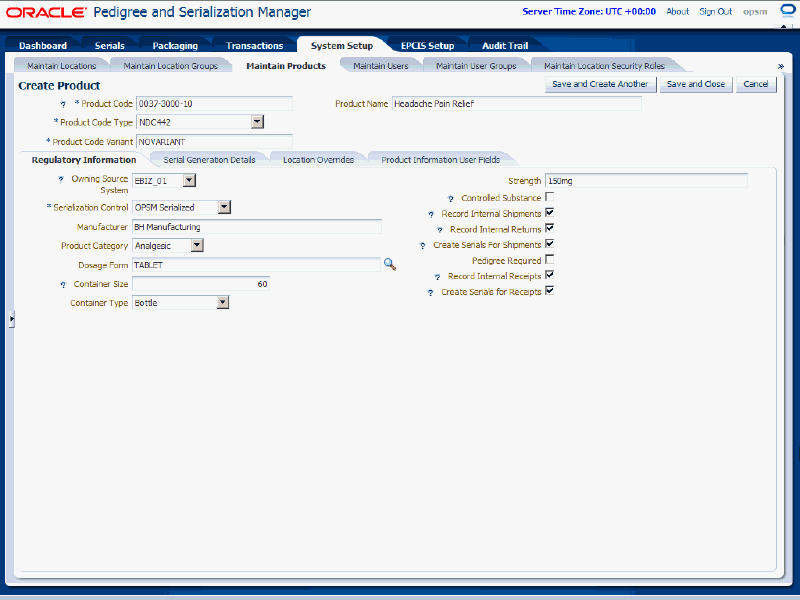Click help icon beside Record Internal Shipments
The image size is (800, 600).
point(431,214)
